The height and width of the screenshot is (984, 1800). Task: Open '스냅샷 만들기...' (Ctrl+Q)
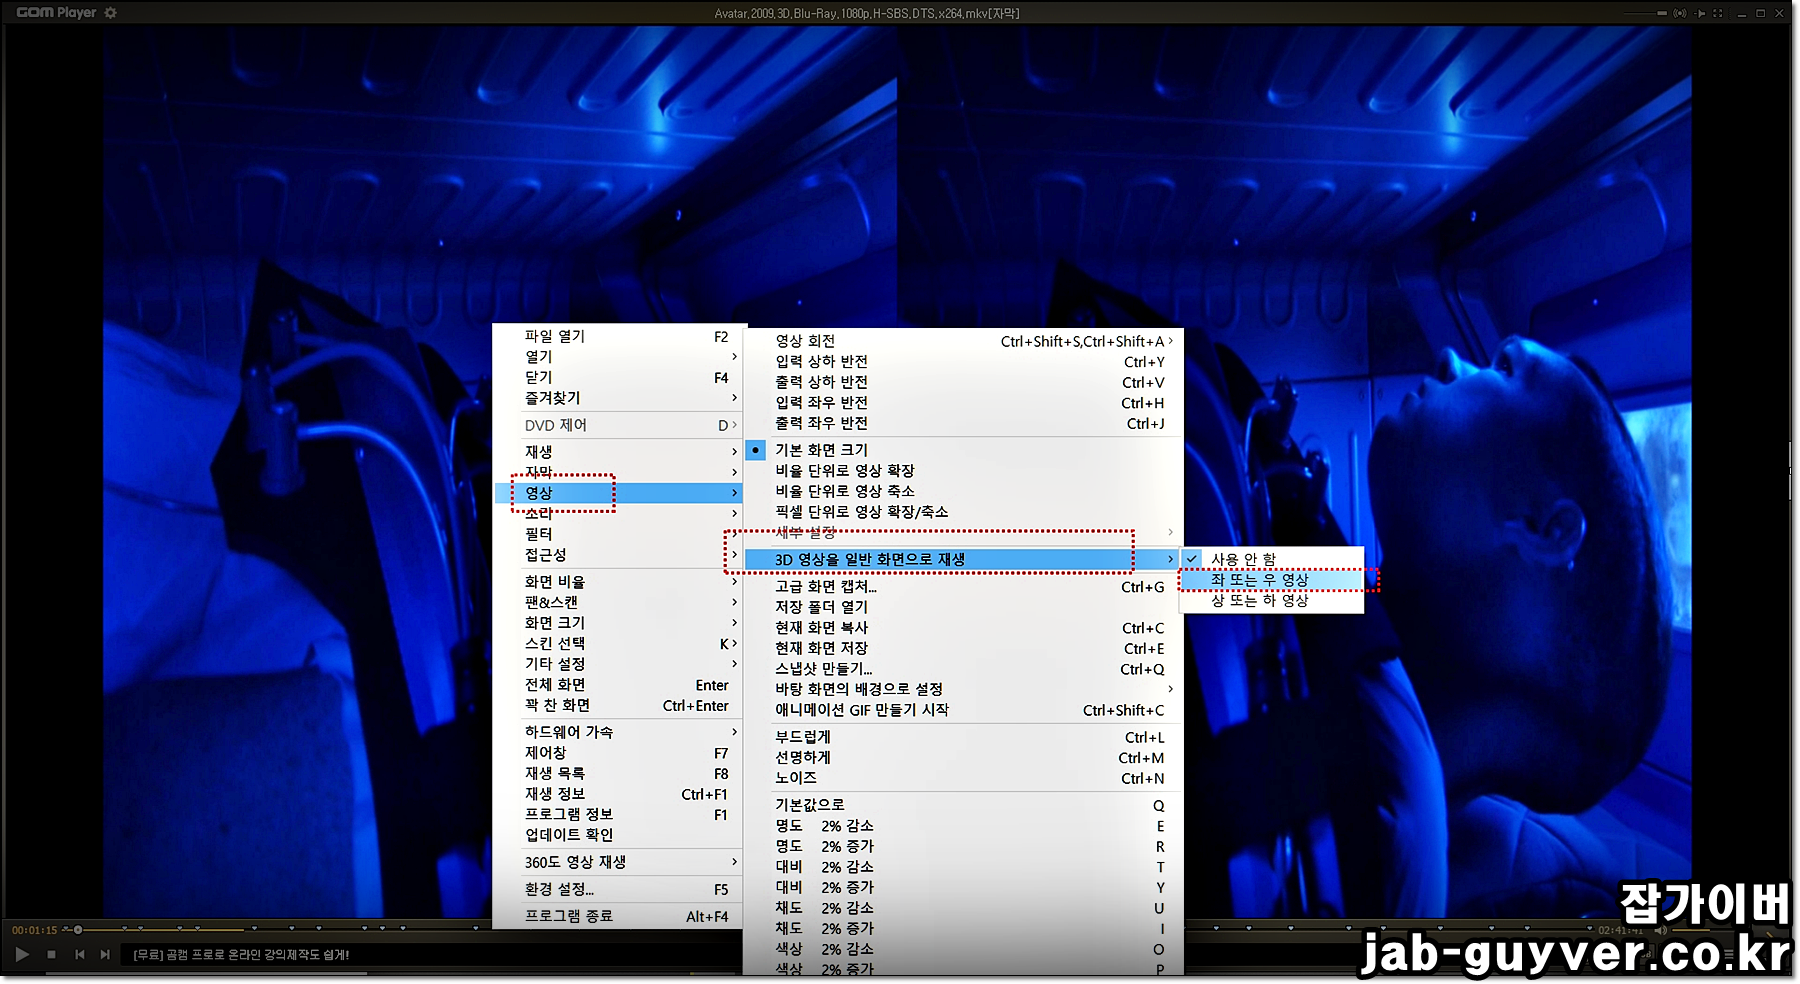(963, 669)
